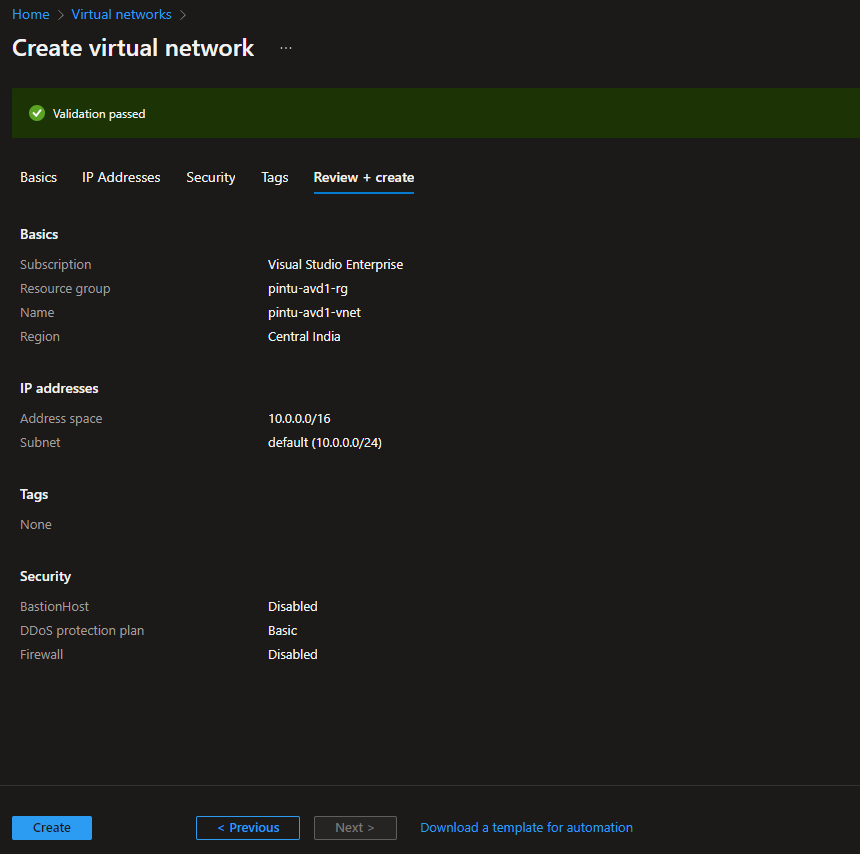Click the disabled Next button
The image size is (860, 854).
tap(355, 827)
